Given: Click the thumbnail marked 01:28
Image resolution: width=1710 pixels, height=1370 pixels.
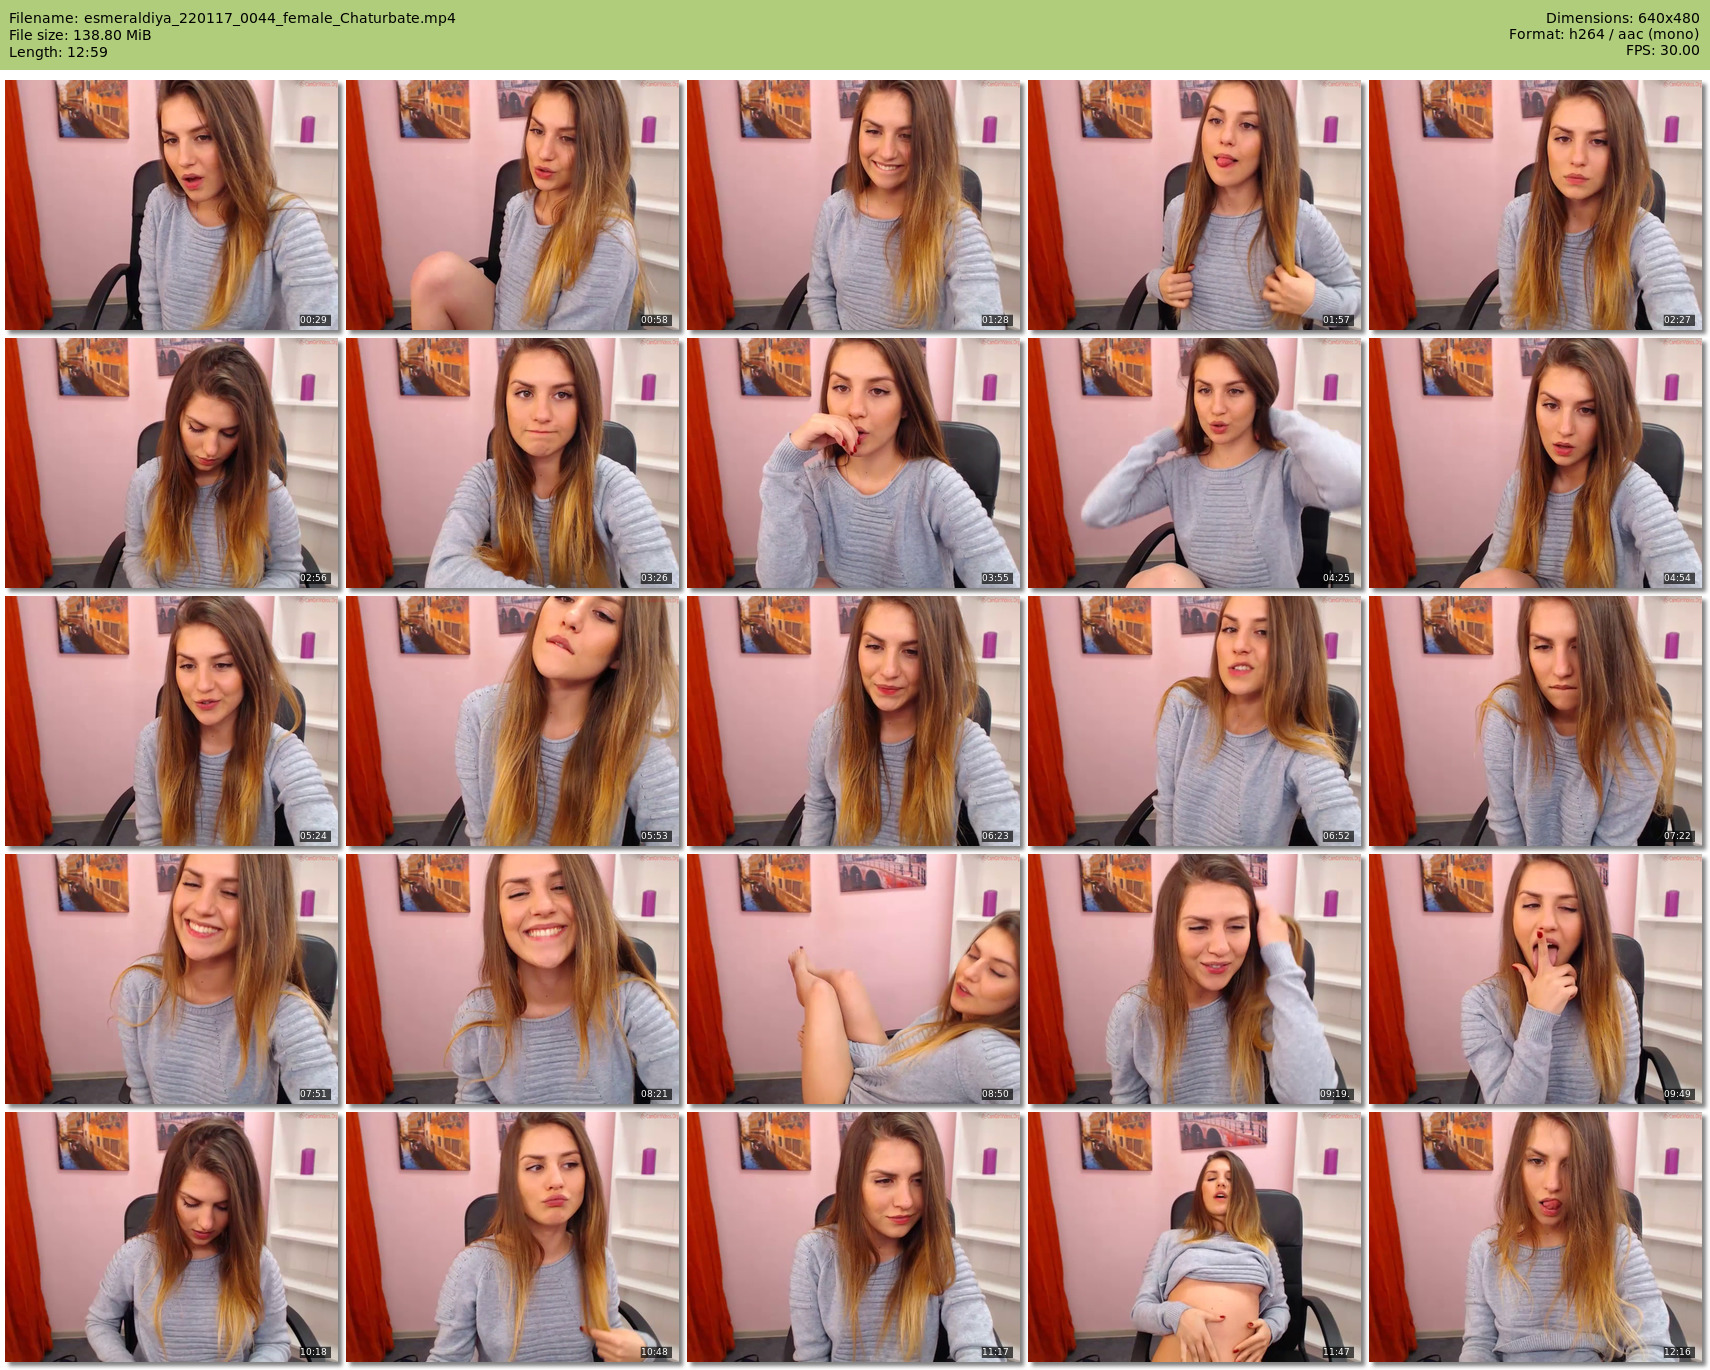Looking at the screenshot, I should click(x=854, y=205).
